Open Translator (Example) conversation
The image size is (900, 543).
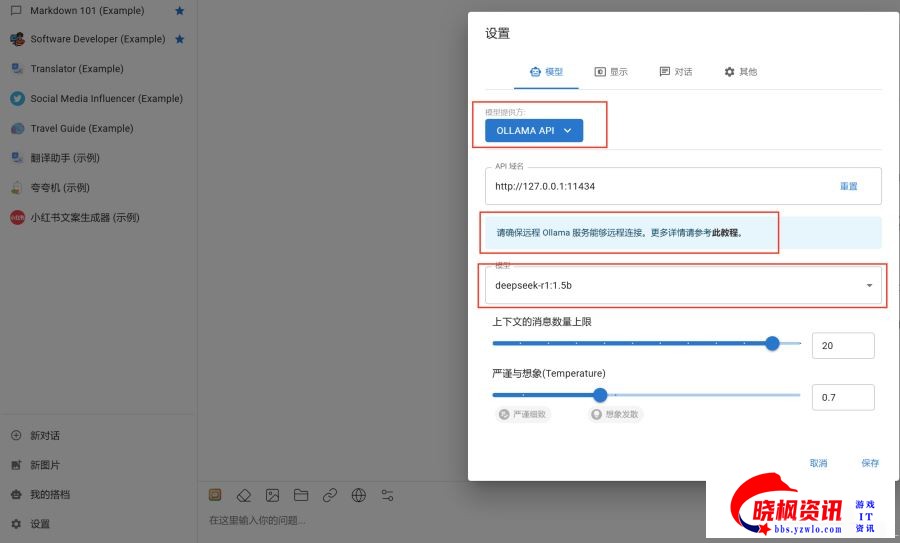(77, 68)
